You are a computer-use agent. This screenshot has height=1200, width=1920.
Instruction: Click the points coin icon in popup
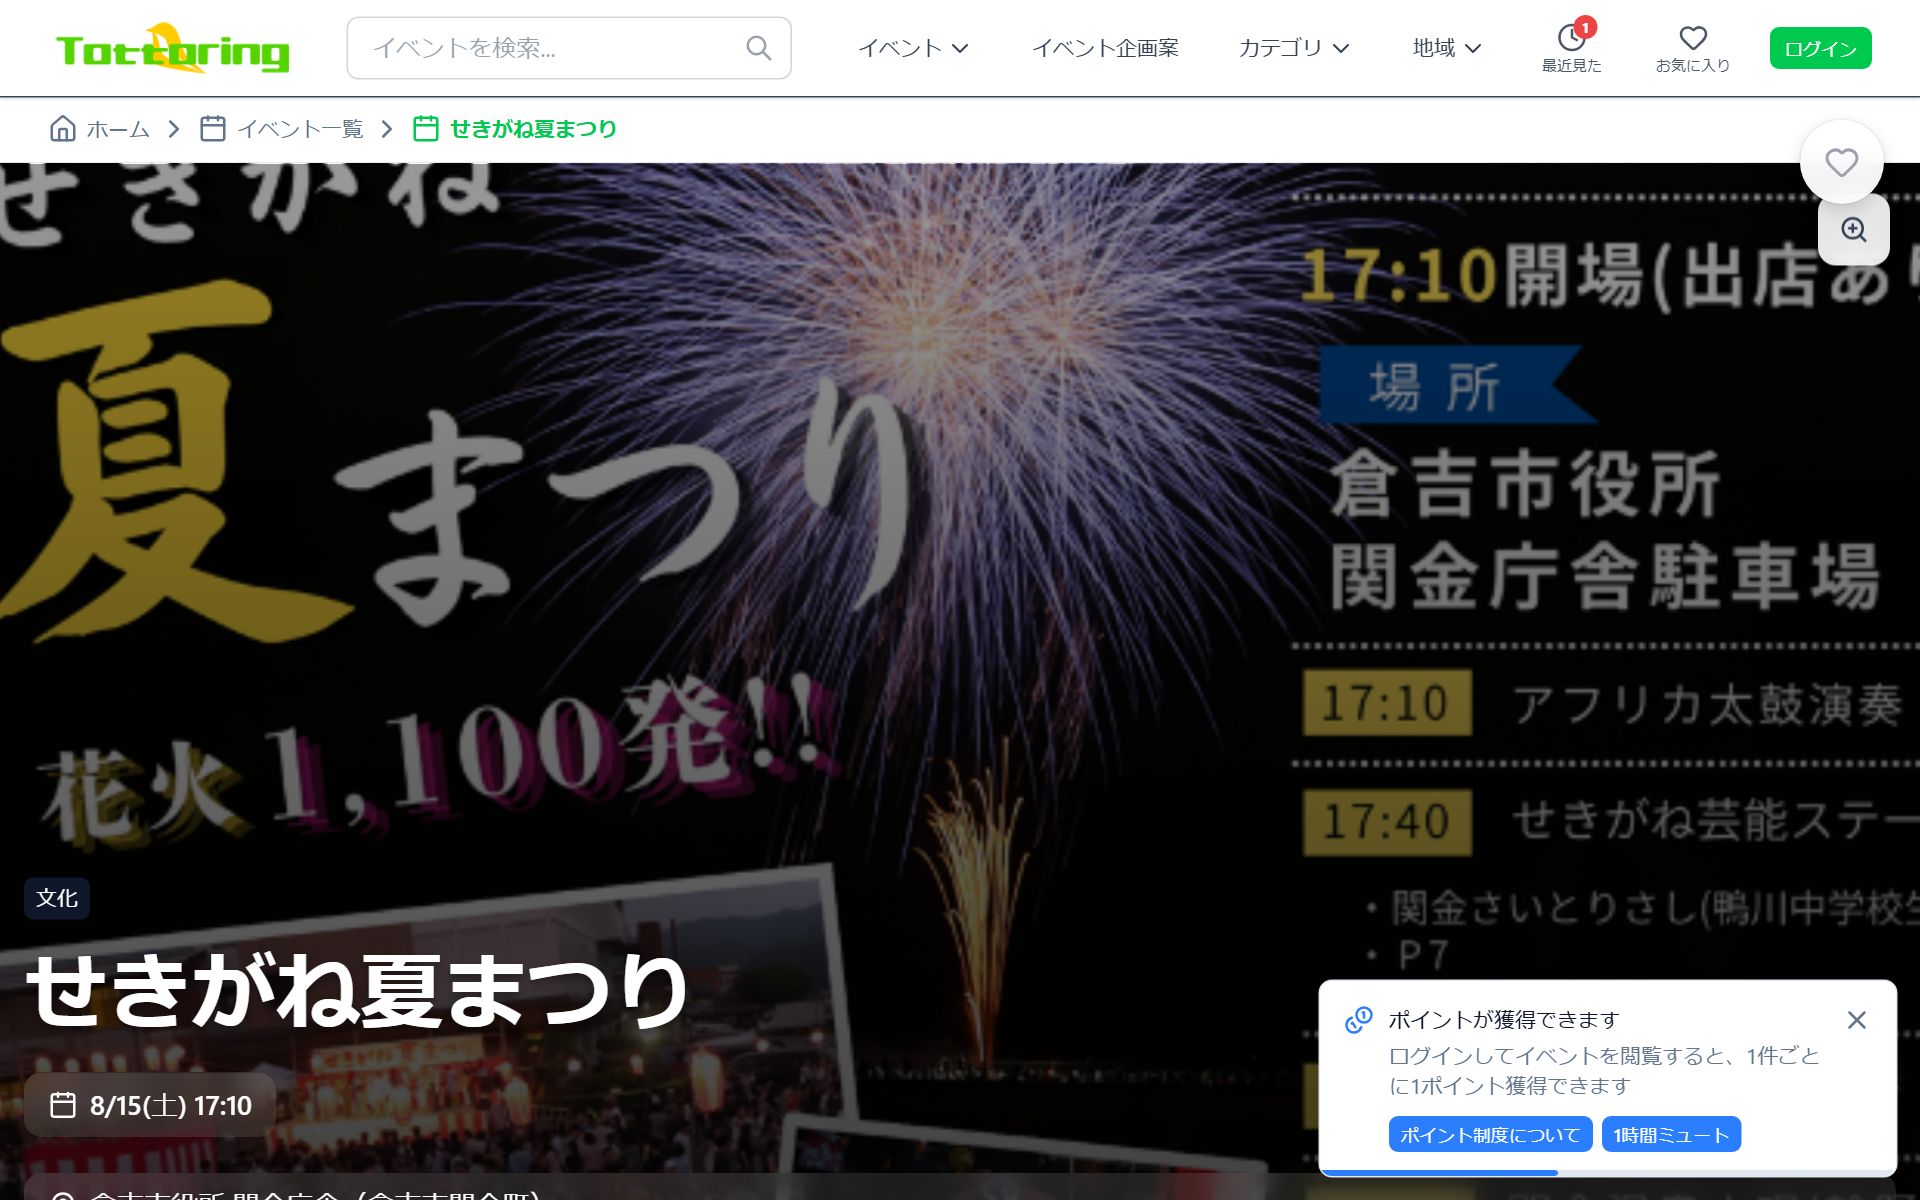point(1358,1020)
